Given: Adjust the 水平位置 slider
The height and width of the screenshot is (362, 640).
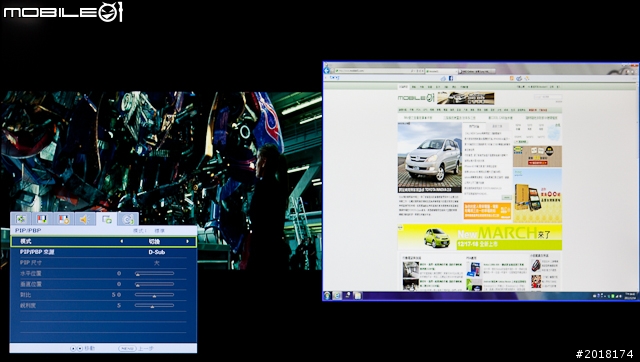Looking at the screenshot, I should (x=155, y=273).
